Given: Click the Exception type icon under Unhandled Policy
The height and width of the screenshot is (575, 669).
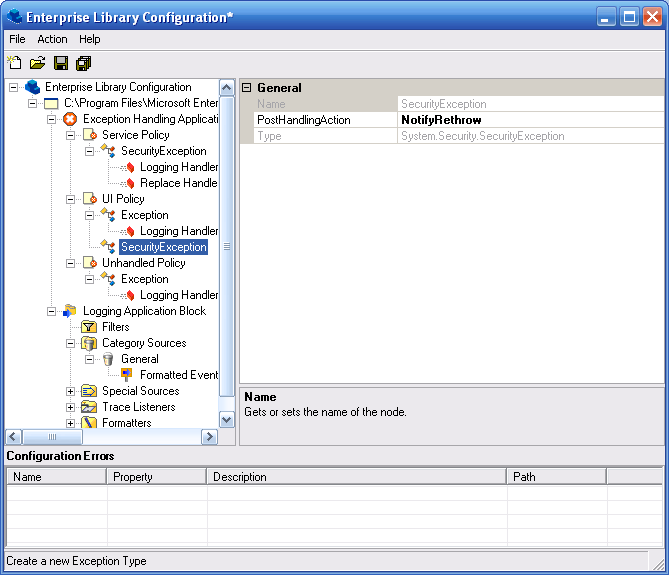Looking at the screenshot, I should [108, 279].
